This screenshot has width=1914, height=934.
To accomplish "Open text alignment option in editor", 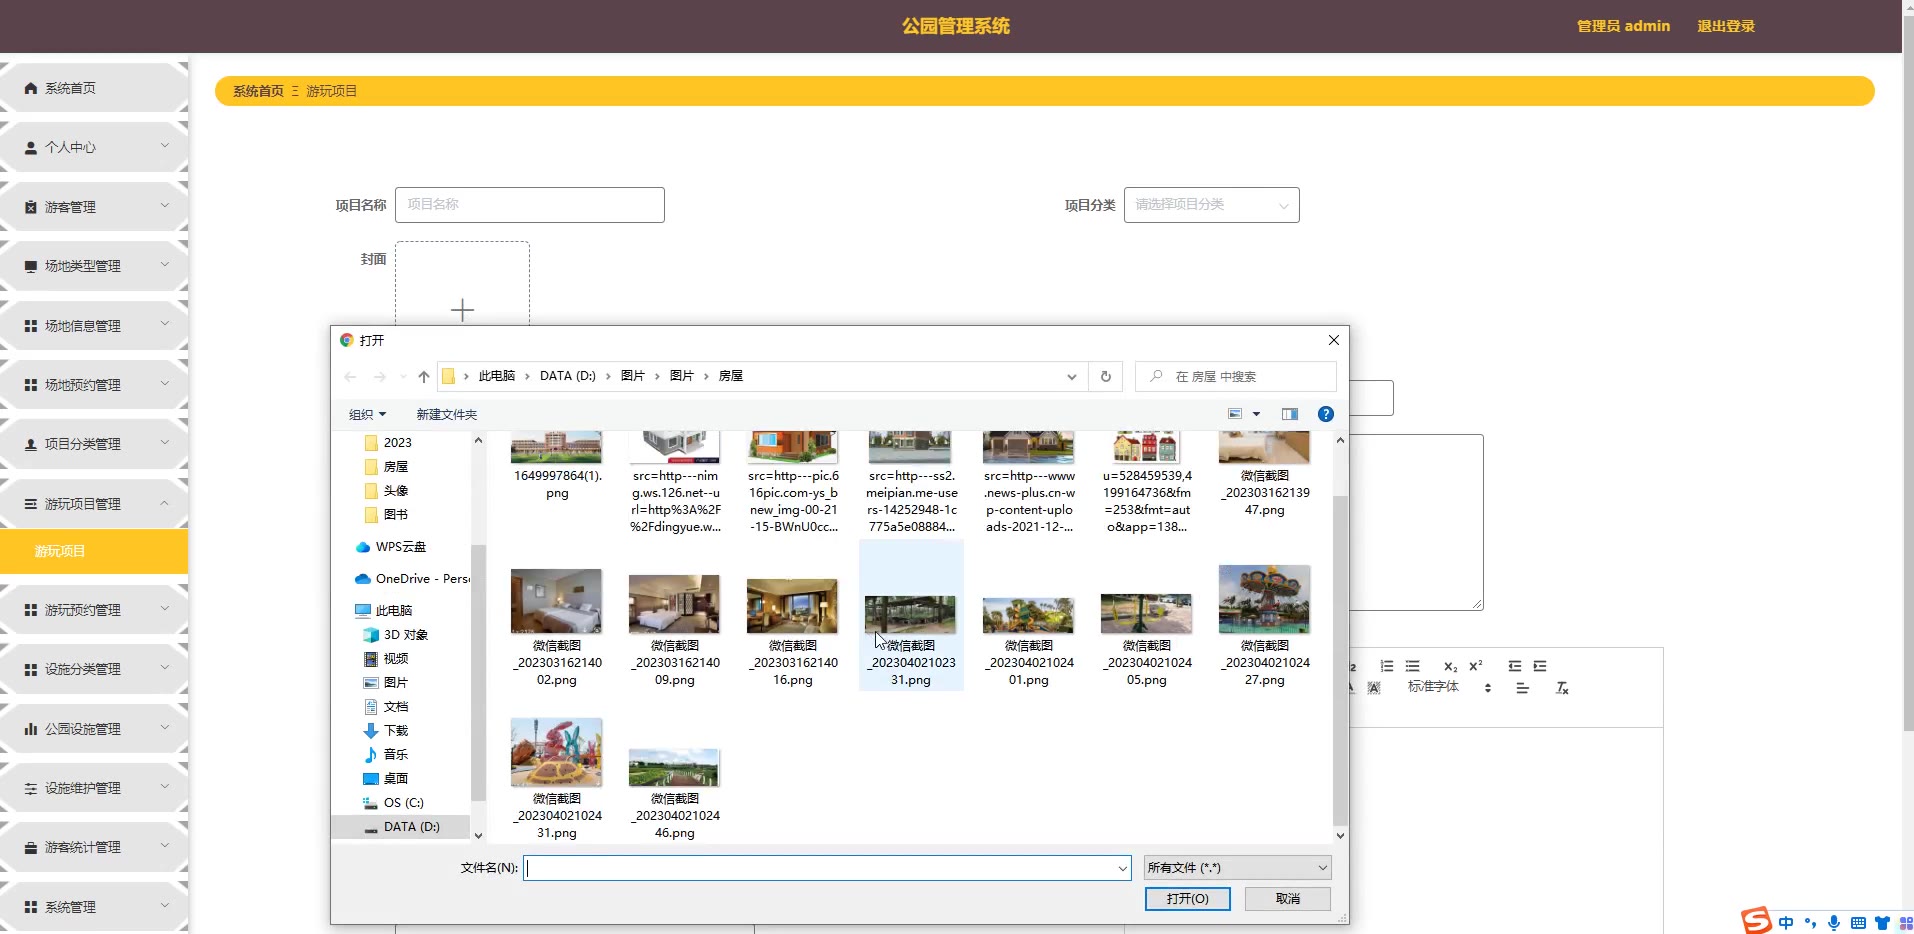I will click(1522, 688).
